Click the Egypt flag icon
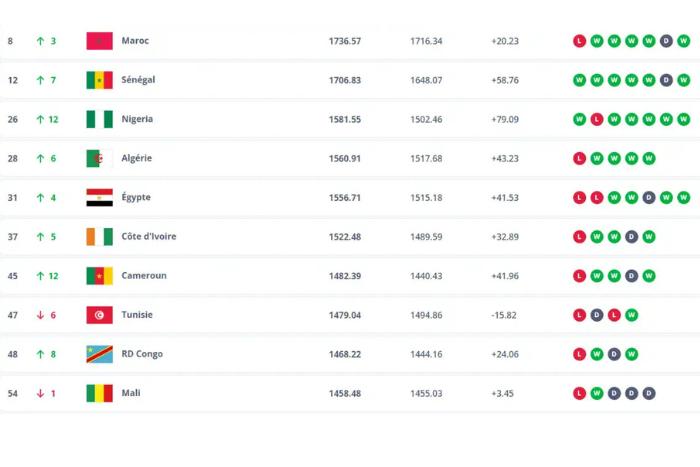Viewport: 700px width, 467px height. click(x=99, y=197)
